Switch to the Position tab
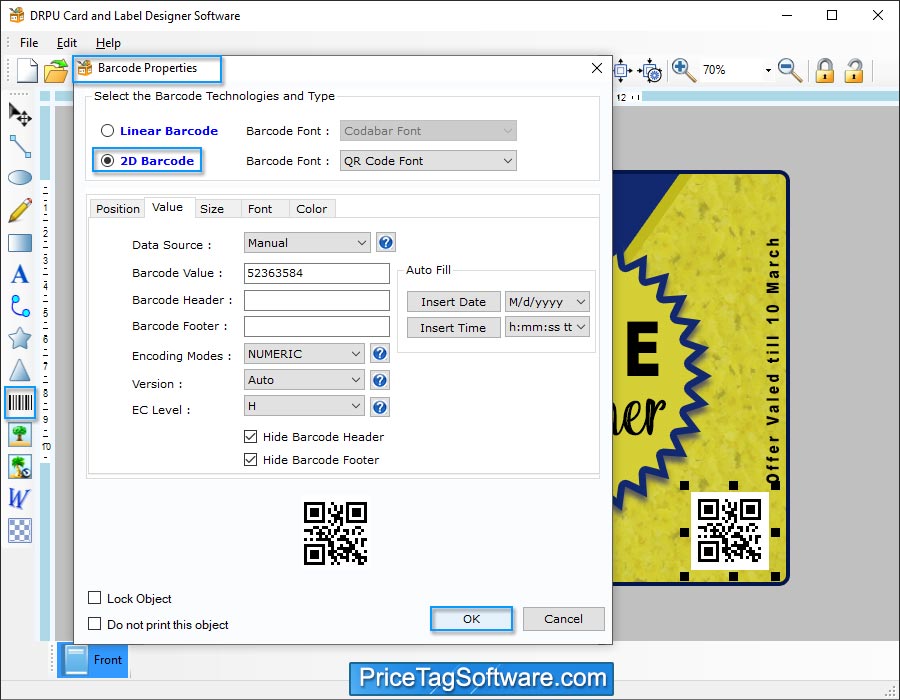 (x=118, y=209)
